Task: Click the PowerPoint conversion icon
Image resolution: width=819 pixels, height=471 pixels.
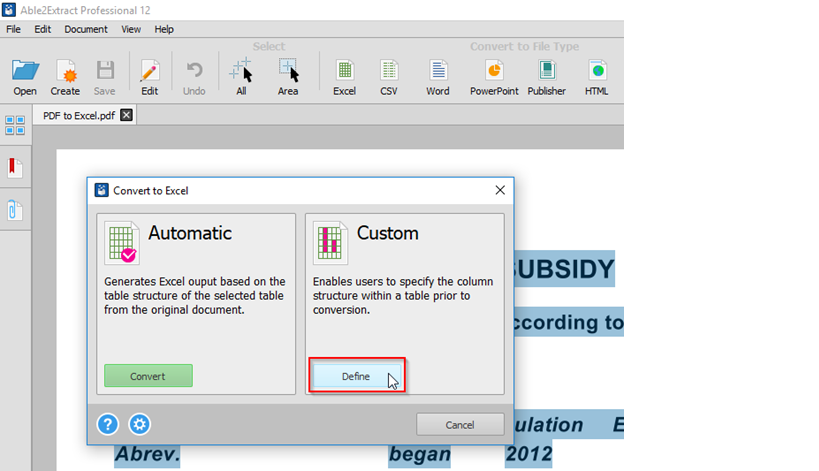Action: tap(494, 70)
